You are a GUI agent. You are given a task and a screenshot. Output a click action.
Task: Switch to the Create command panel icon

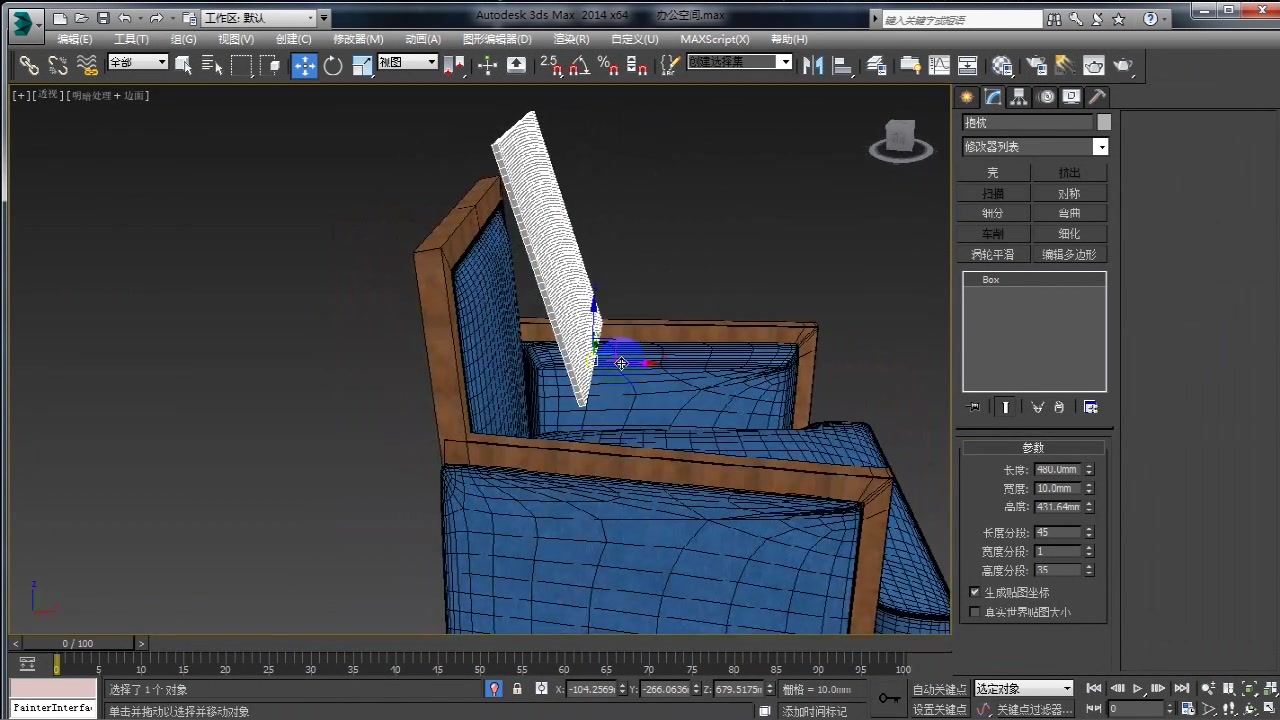click(x=966, y=96)
